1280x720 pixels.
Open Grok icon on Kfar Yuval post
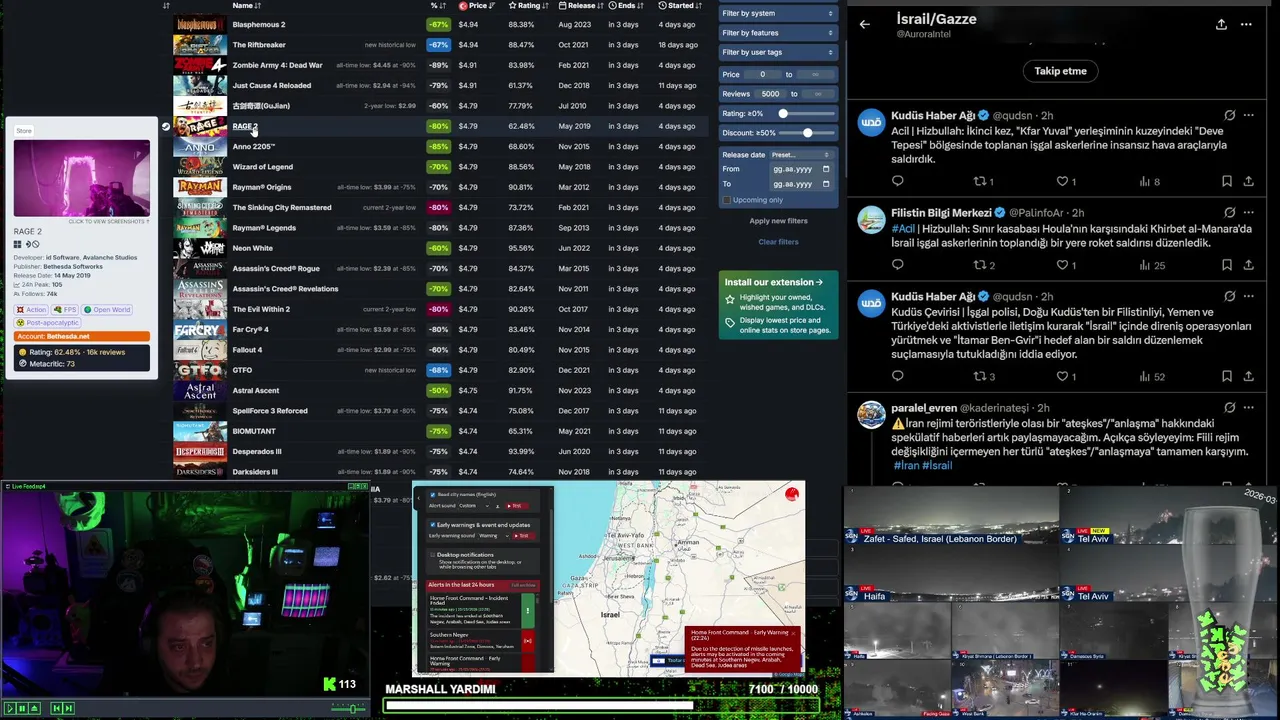pos(1230,115)
